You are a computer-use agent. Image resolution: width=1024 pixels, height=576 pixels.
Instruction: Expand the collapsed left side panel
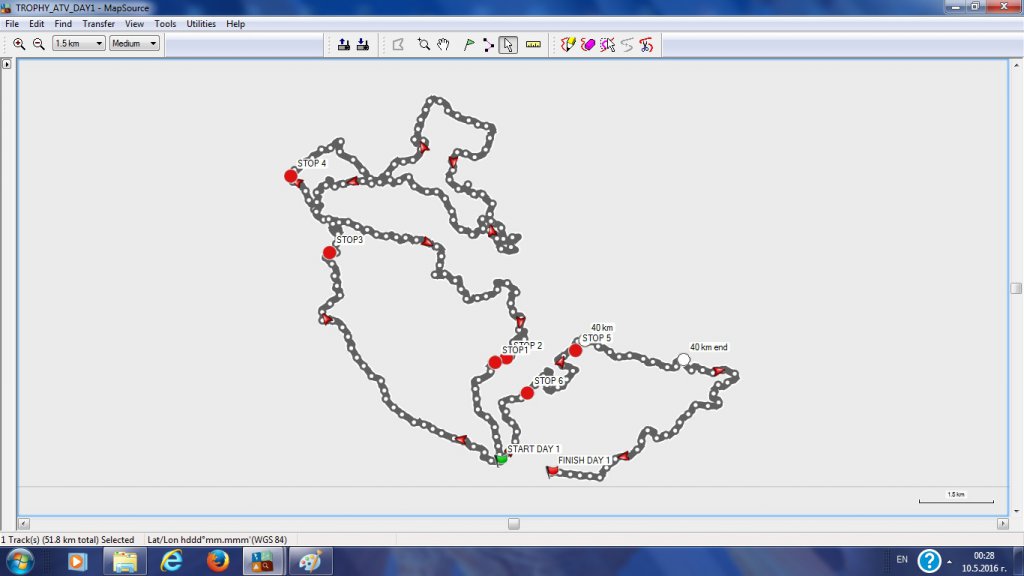tap(7, 64)
